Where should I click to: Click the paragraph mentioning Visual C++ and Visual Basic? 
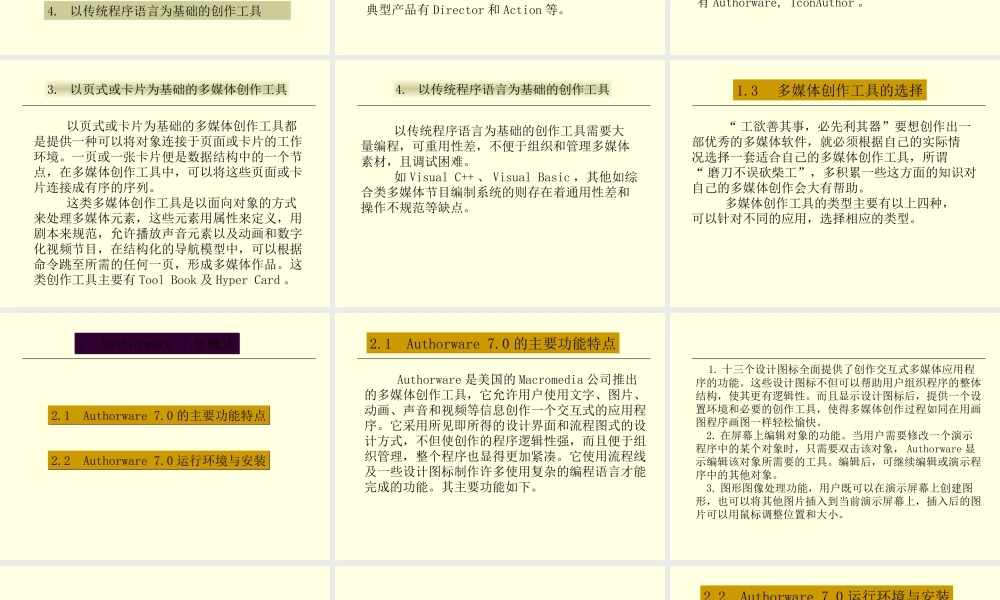tap(499, 192)
